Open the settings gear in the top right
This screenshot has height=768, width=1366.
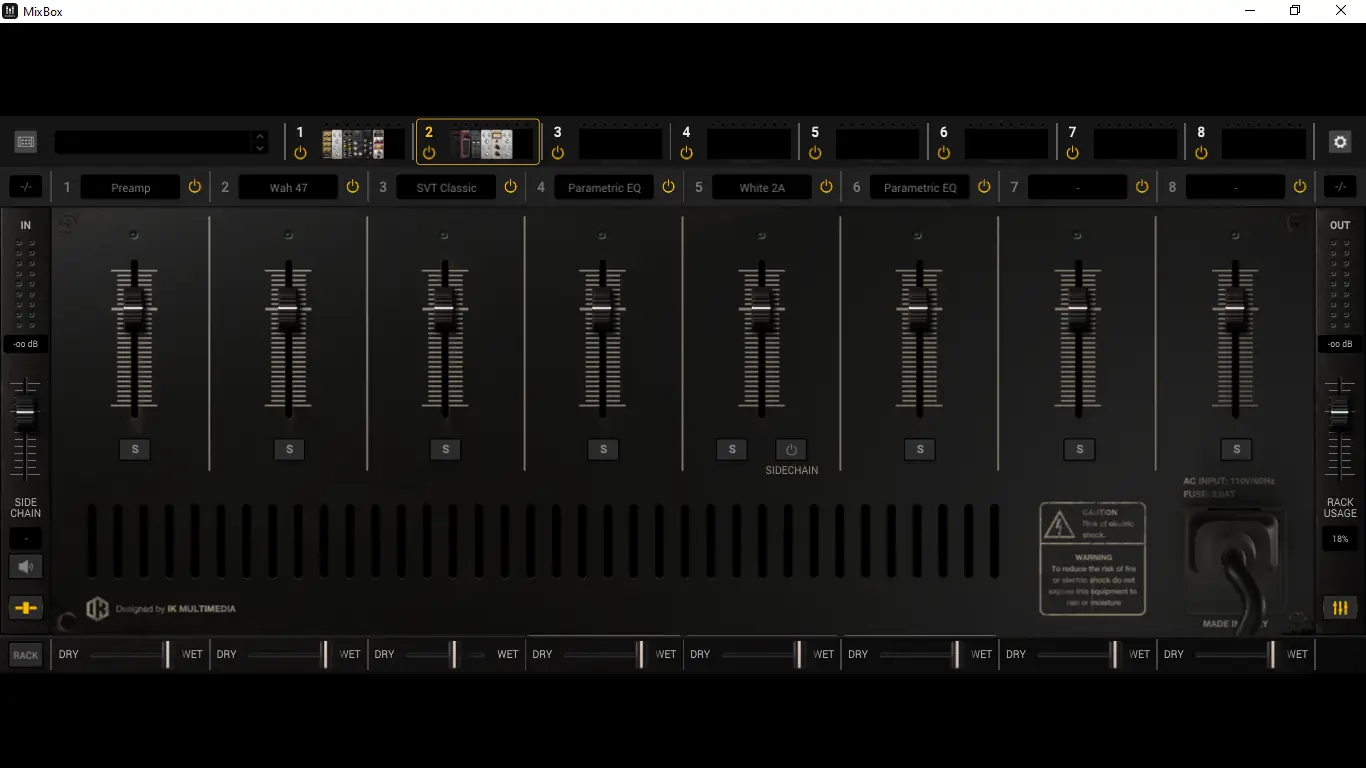click(1339, 141)
